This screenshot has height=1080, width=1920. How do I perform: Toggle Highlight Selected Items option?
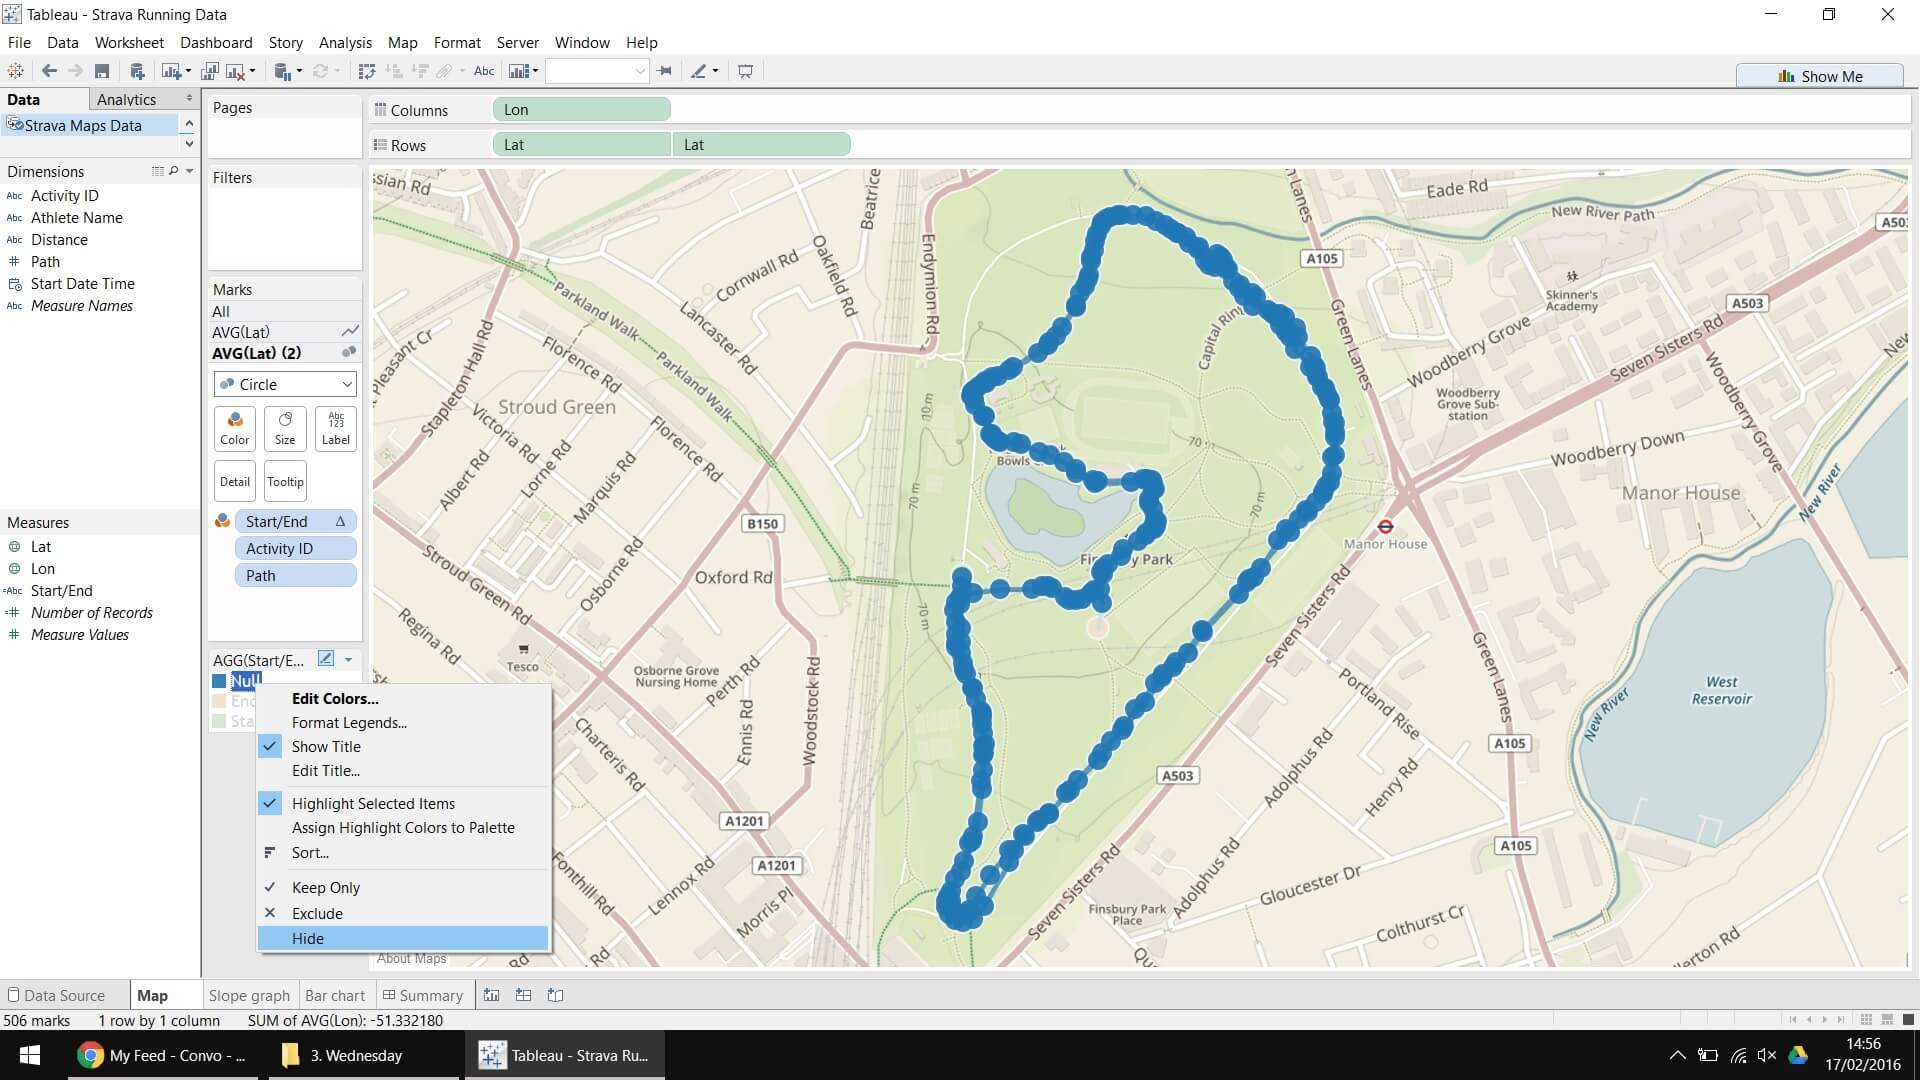(373, 804)
